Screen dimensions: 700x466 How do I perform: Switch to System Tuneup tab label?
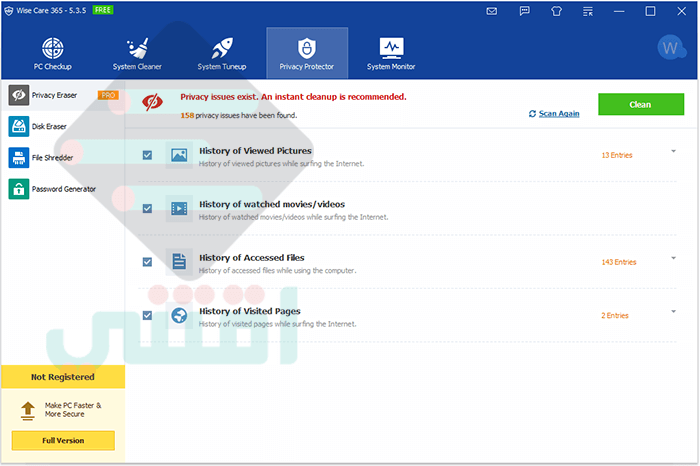click(x=222, y=67)
